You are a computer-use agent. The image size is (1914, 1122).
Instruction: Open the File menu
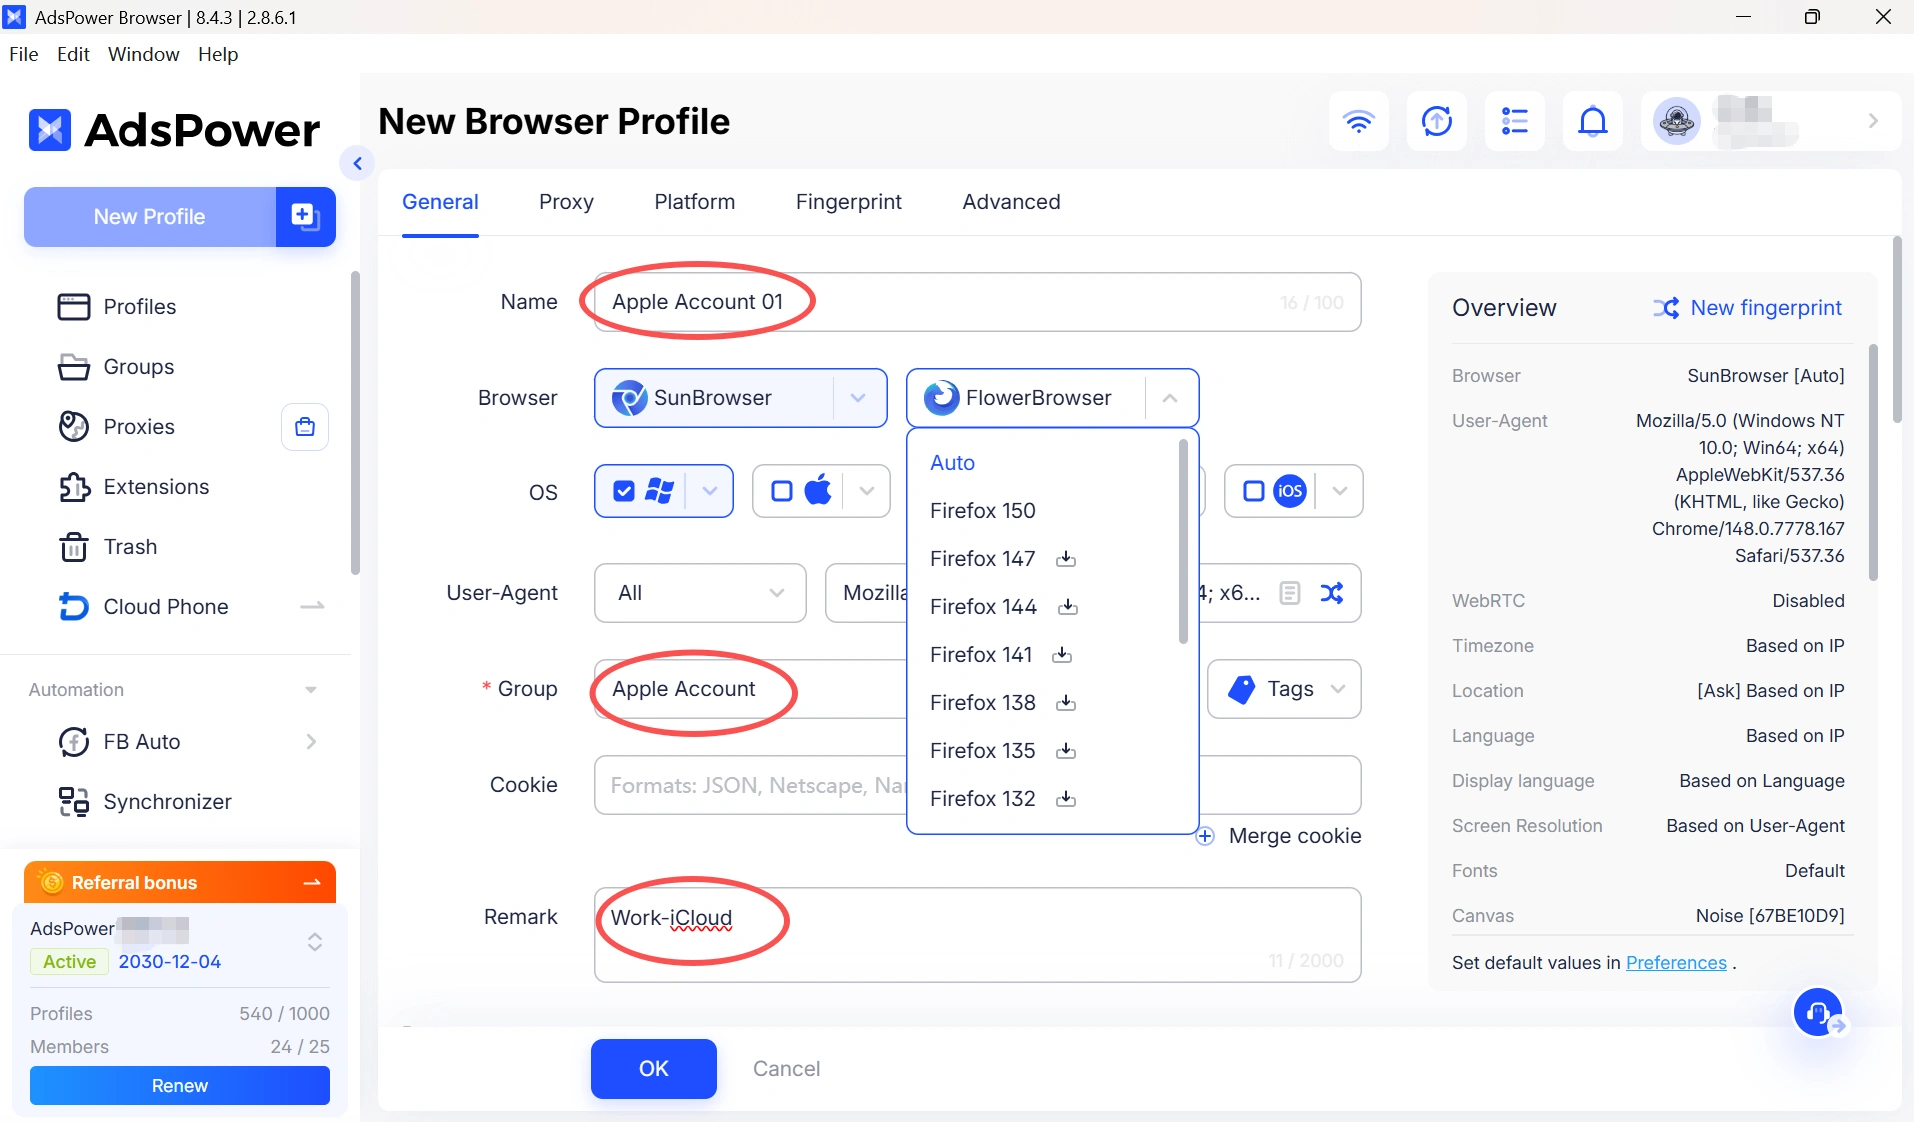23,54
